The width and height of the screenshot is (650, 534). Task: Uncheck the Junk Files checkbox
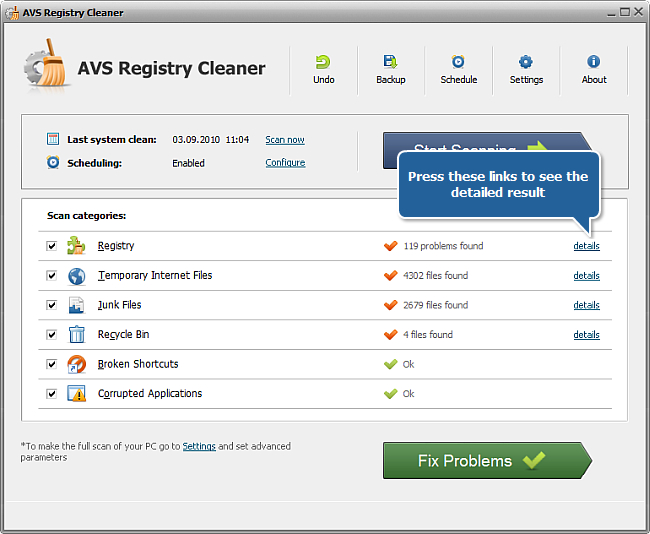pyautogui.click(x=51, y=305)
